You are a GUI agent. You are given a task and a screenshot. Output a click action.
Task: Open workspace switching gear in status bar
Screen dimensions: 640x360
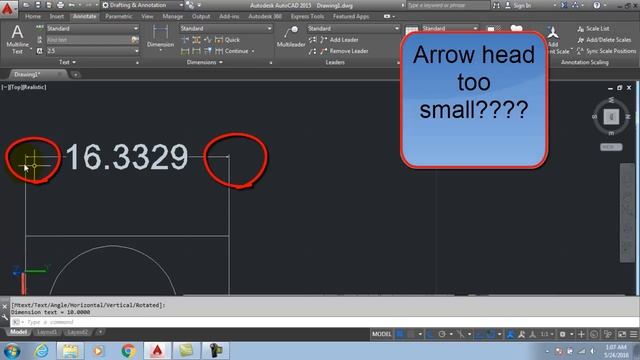(562, 334)
